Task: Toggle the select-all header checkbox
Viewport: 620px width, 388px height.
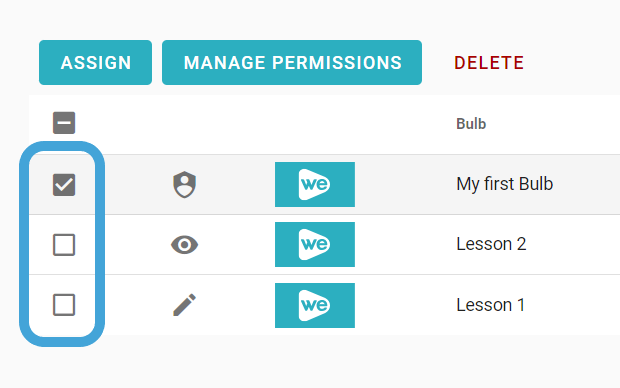Action: click(64, 123)
